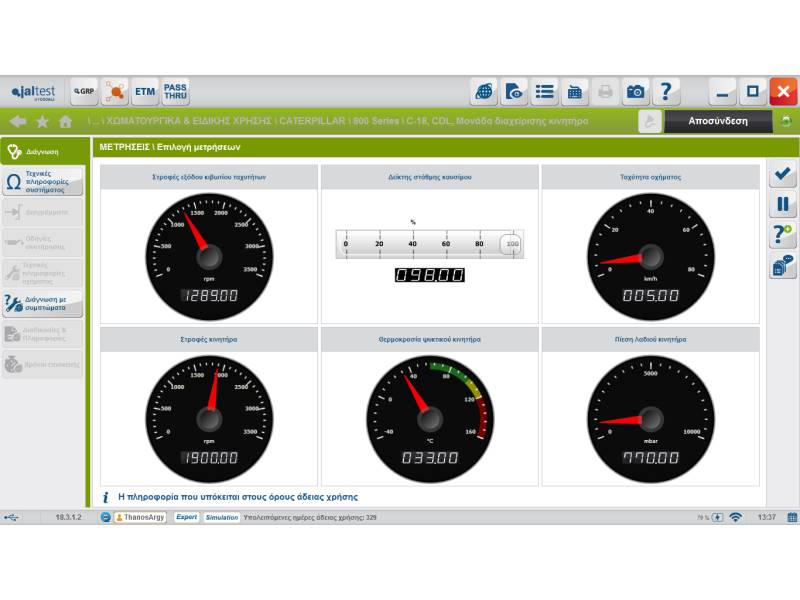Open the GRP module in top toolbar
Screen dimensions: 800x600
[x=84, y=92]
